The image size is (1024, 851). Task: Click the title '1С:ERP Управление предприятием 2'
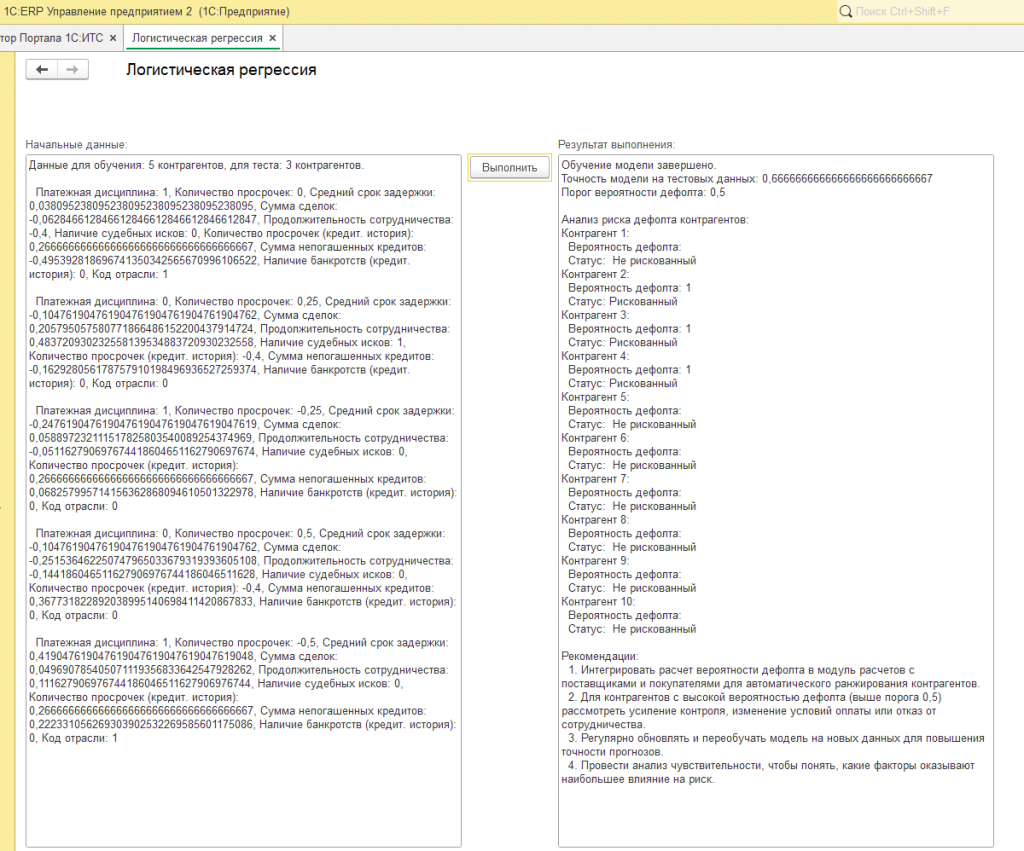point(98,11)
